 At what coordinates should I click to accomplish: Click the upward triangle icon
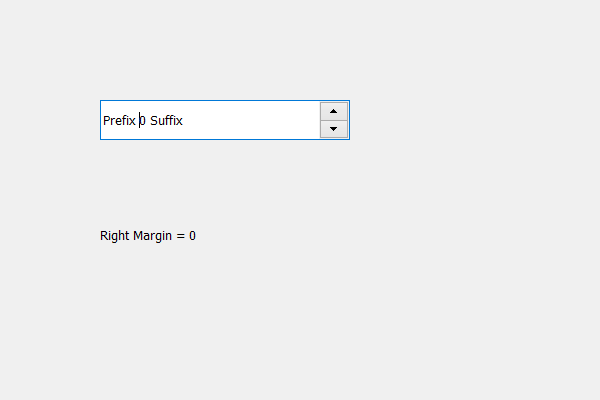pyautogui.click(x=333, y=111)
